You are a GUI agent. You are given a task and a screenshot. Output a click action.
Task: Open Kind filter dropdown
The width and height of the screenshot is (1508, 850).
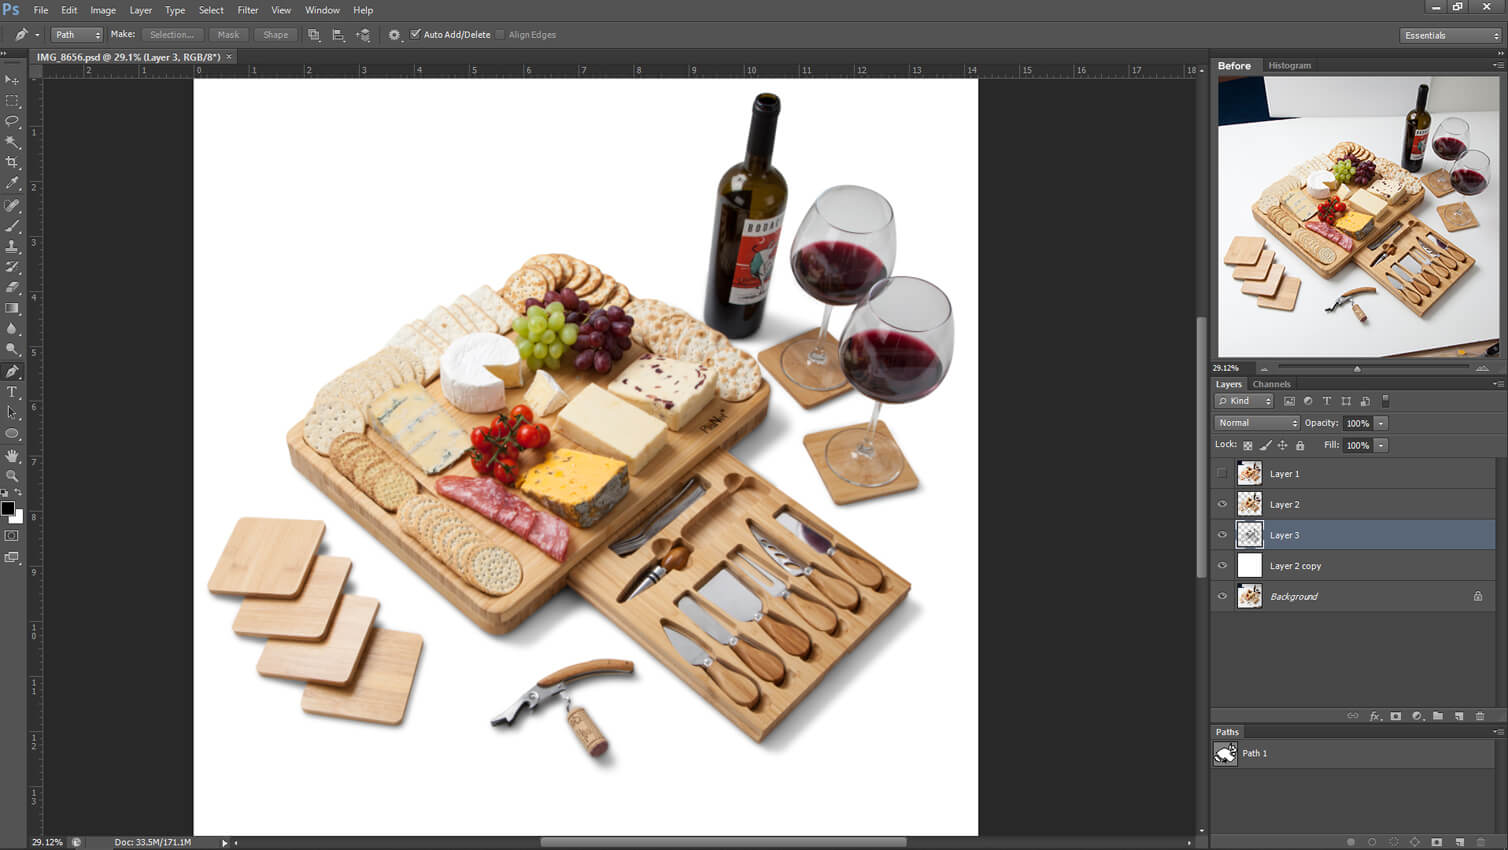pos(1244,401)
